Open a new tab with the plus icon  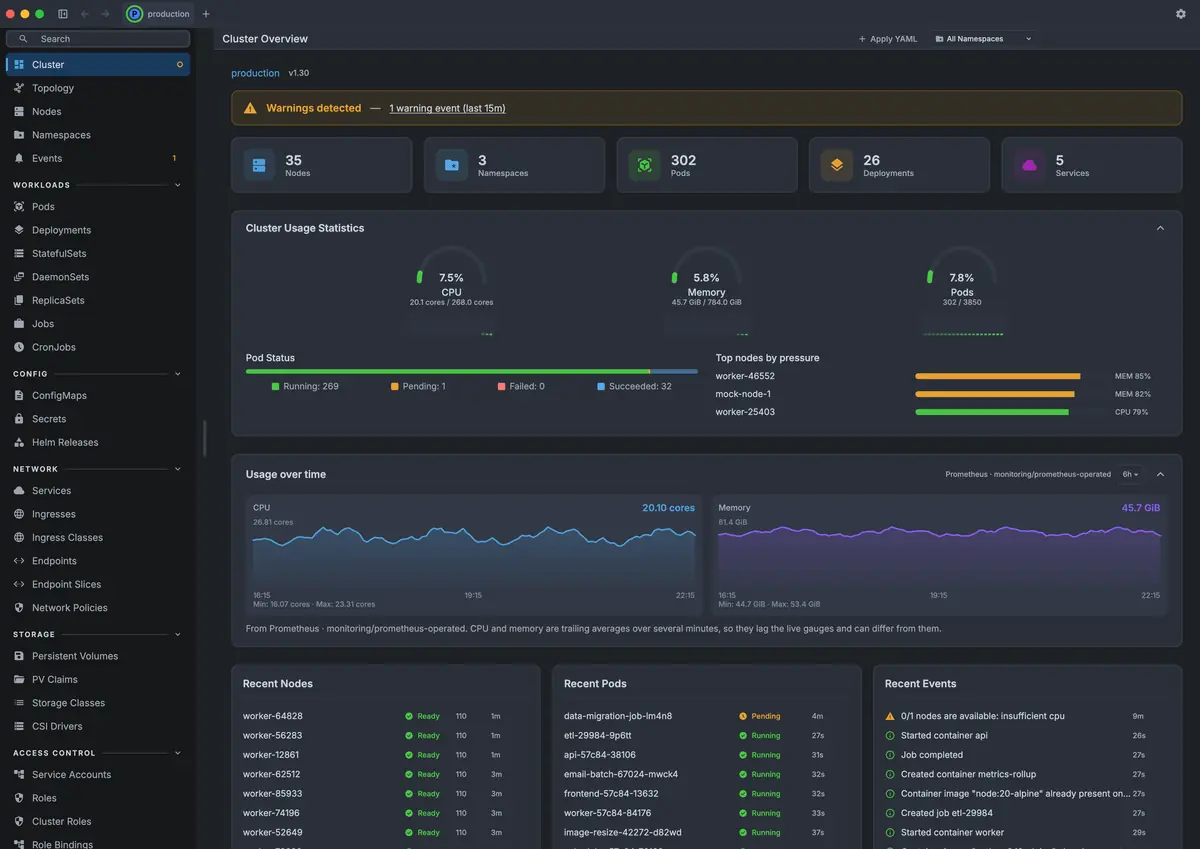point(206,14)
